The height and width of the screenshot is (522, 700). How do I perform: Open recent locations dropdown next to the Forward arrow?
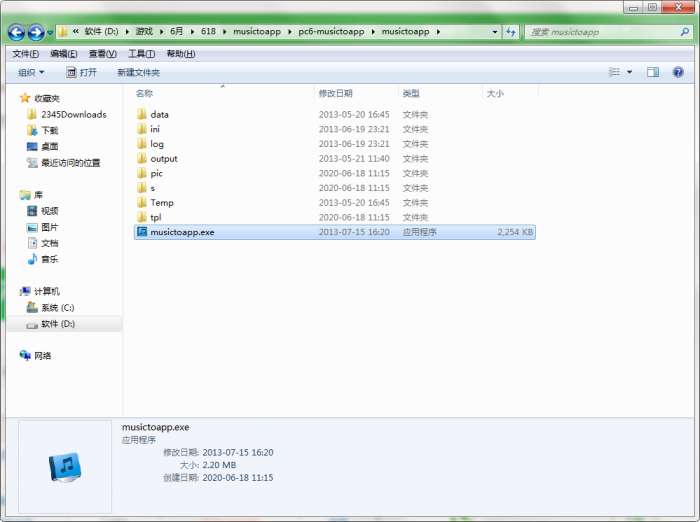tap(50, 33)
